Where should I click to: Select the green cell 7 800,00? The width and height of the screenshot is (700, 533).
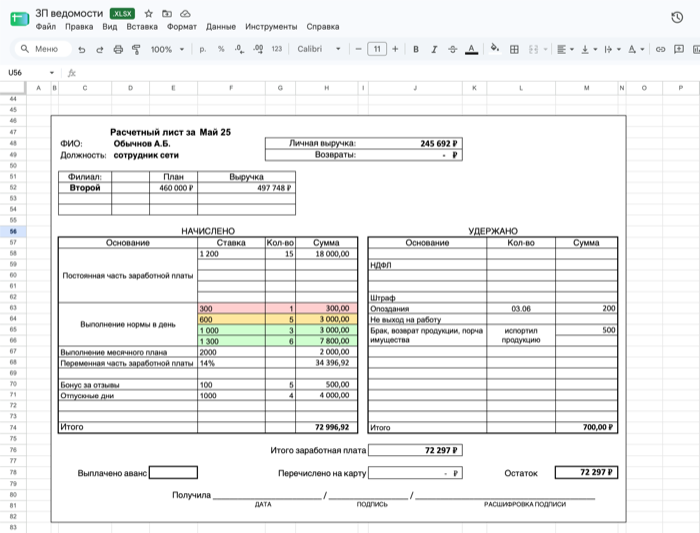coord(326,341)
